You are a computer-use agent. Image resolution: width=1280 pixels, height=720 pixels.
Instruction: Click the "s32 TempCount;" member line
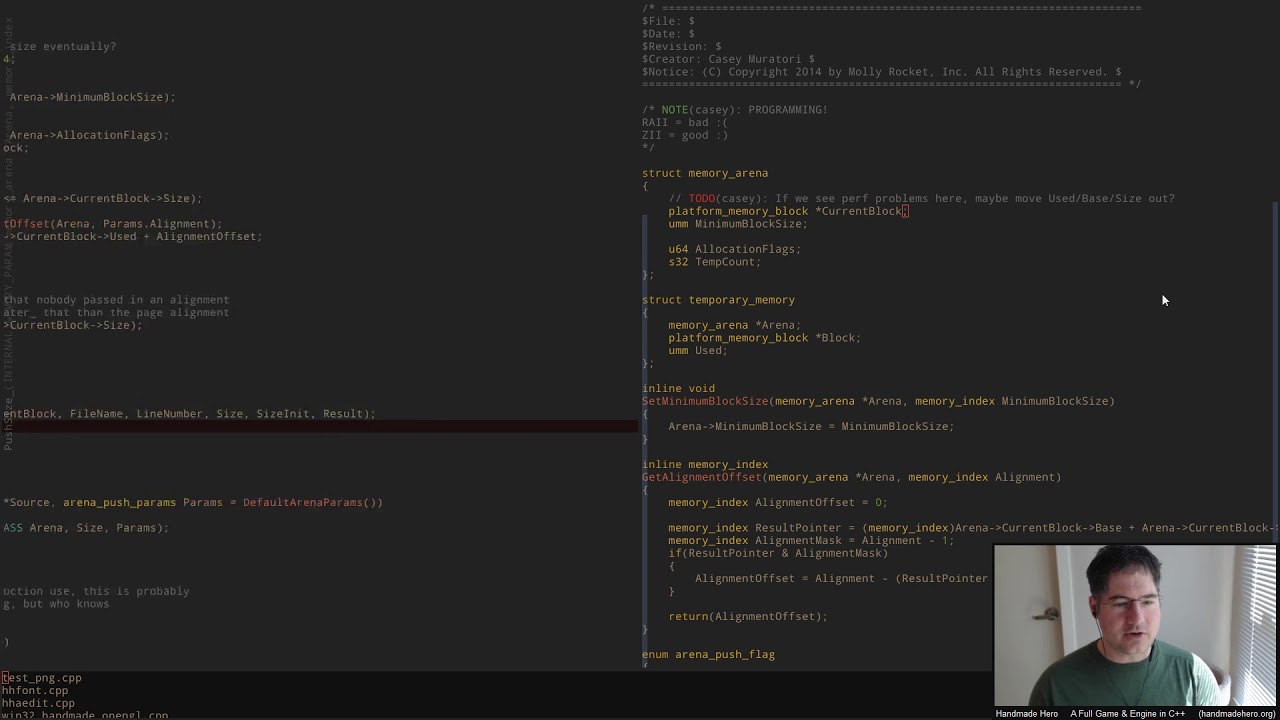pyautogui.click(x=715, y=262)
